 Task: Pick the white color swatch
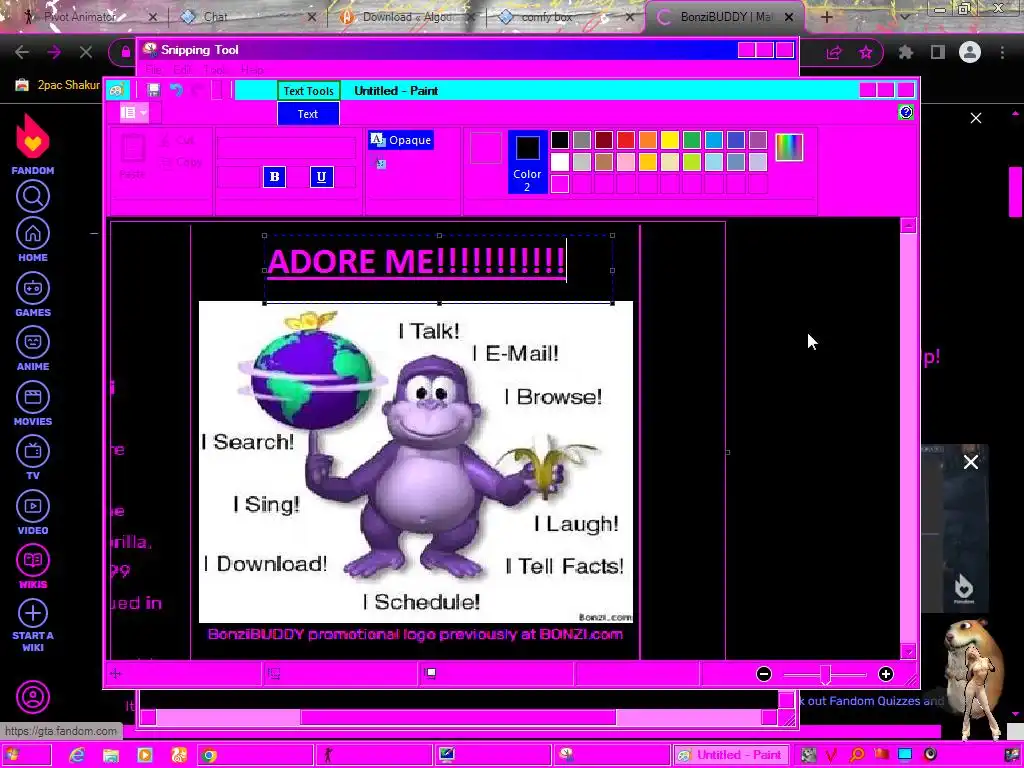(560, 162)
